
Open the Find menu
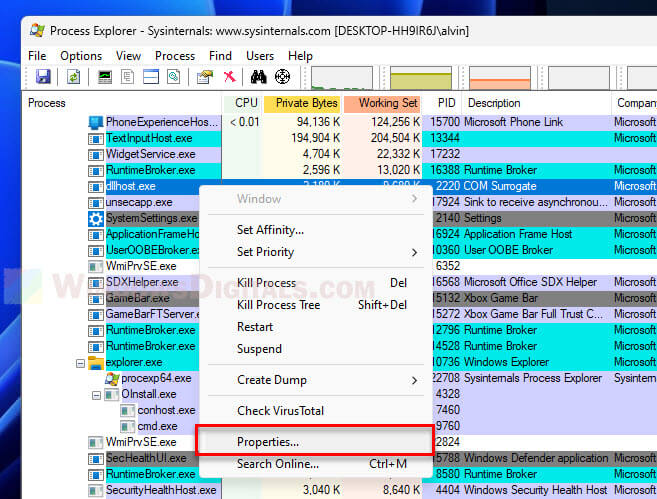pos(220,56)
